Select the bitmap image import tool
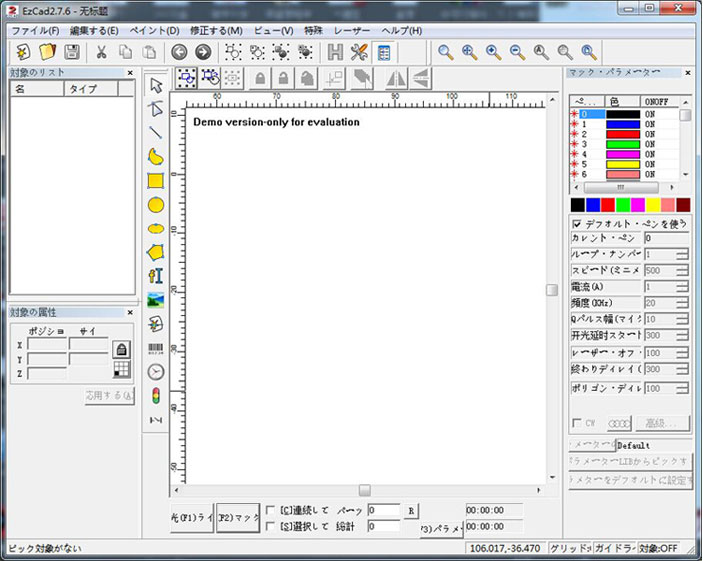This screenshot has width=703, height=561. 156,300
